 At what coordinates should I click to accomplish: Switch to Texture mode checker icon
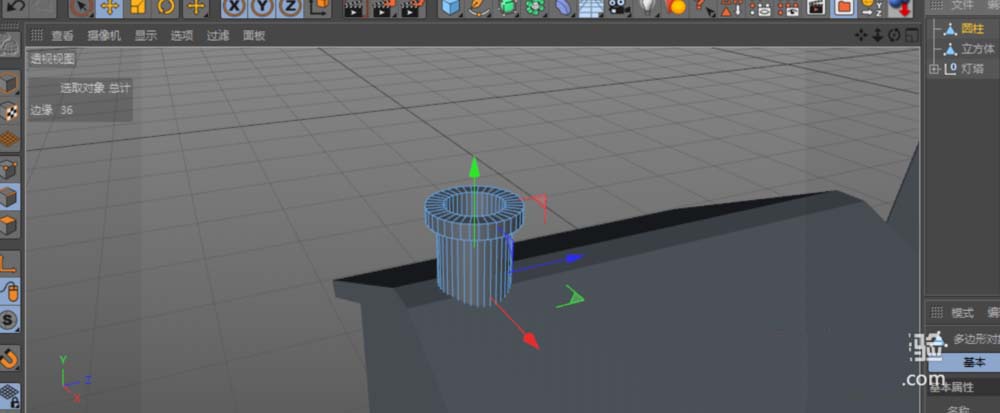coord(10,111)
